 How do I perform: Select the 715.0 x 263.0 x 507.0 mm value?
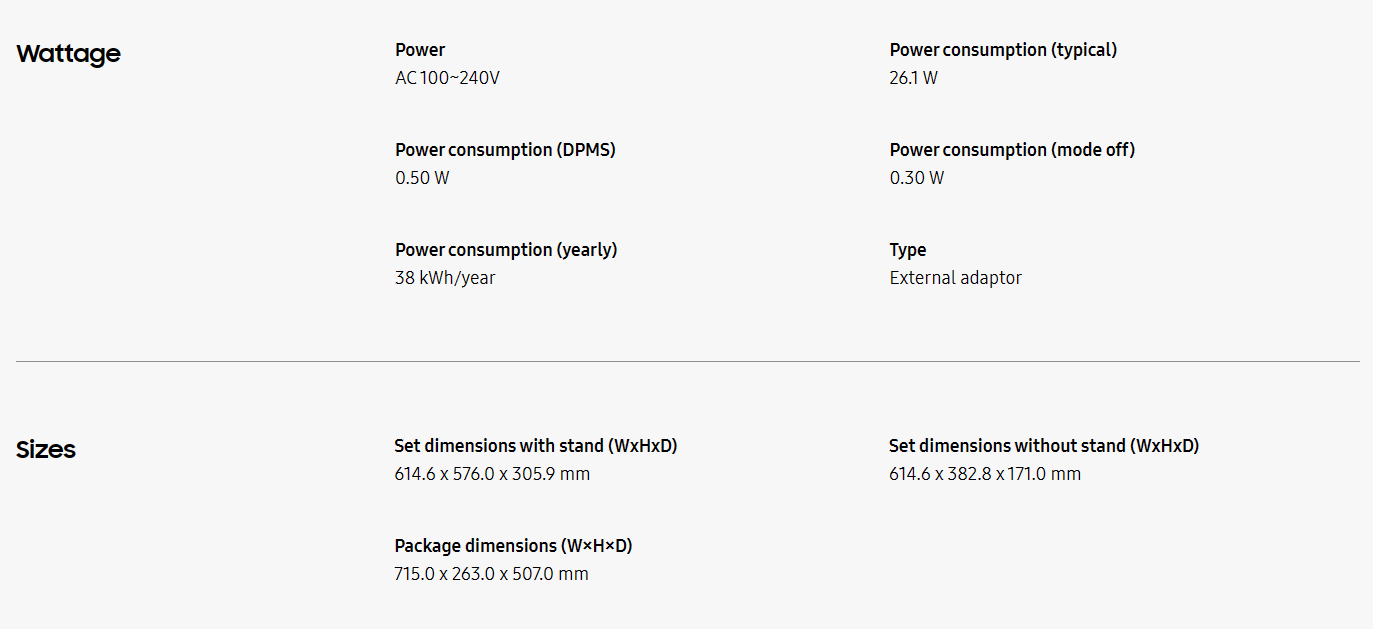click(491, 574)
